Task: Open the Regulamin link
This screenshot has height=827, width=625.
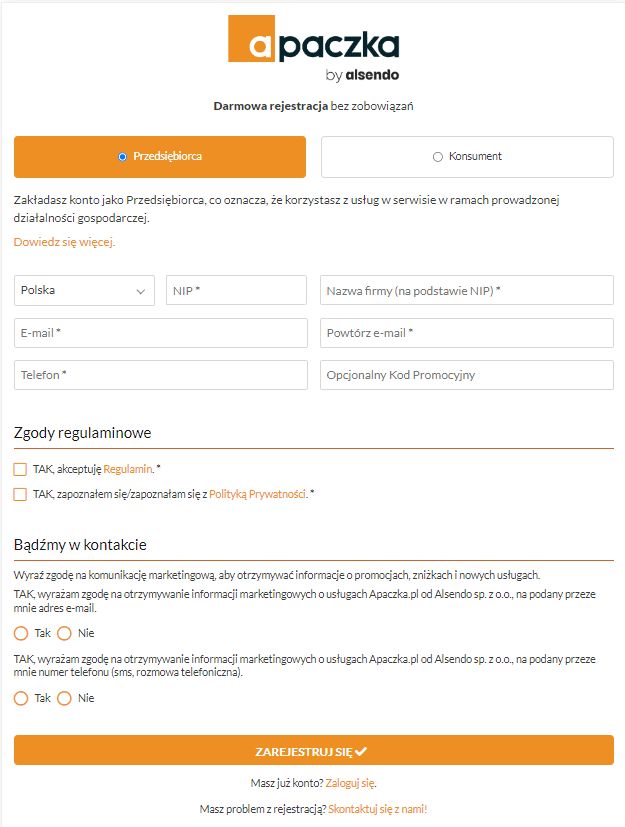Action: 127,469
